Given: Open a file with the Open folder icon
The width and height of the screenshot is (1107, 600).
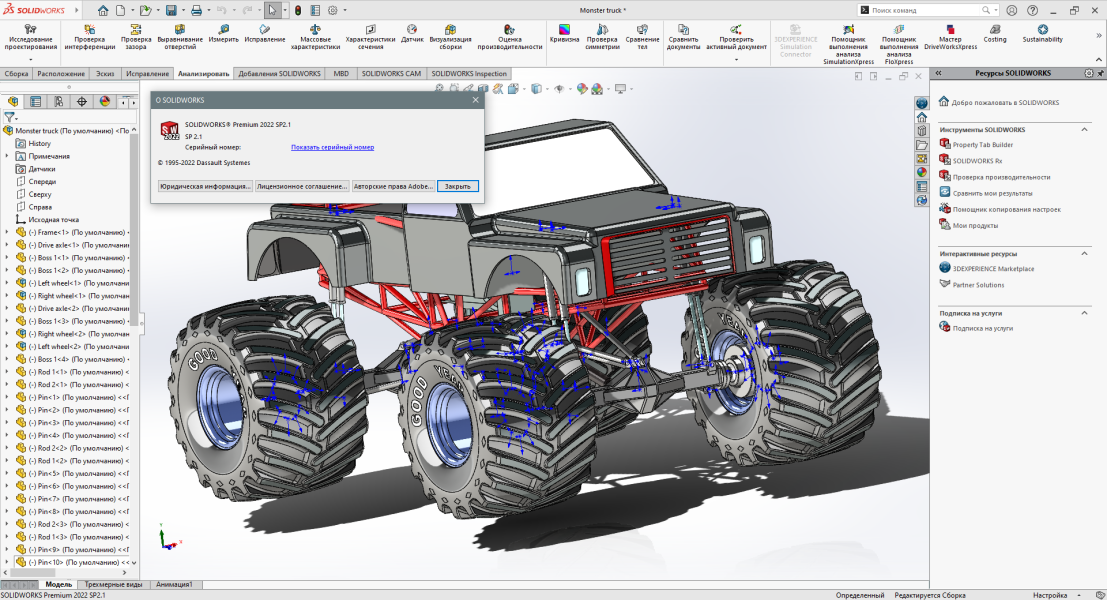Looking at the screenshot, I should pyautogui.click(x=145, y=11).
